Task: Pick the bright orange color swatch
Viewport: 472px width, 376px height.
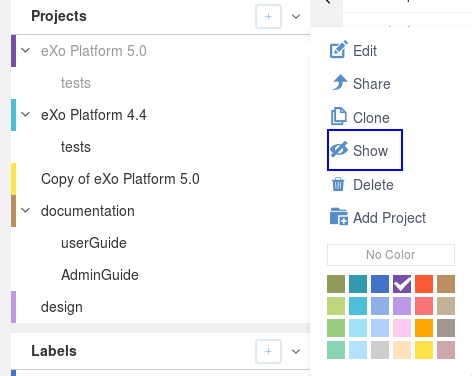Action: 424,328
